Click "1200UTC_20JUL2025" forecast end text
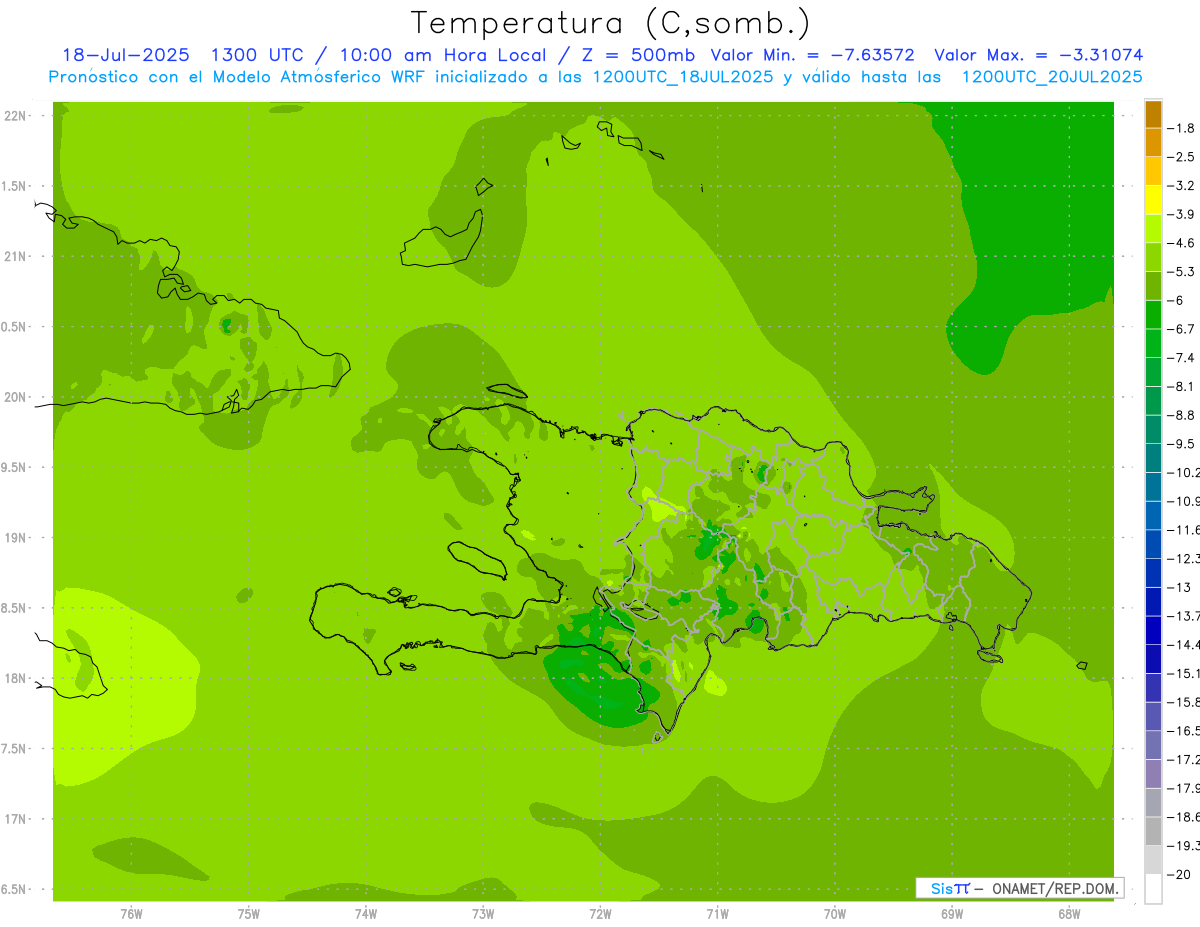Screen dimensions: 1200x927 tap(1051, 77)
